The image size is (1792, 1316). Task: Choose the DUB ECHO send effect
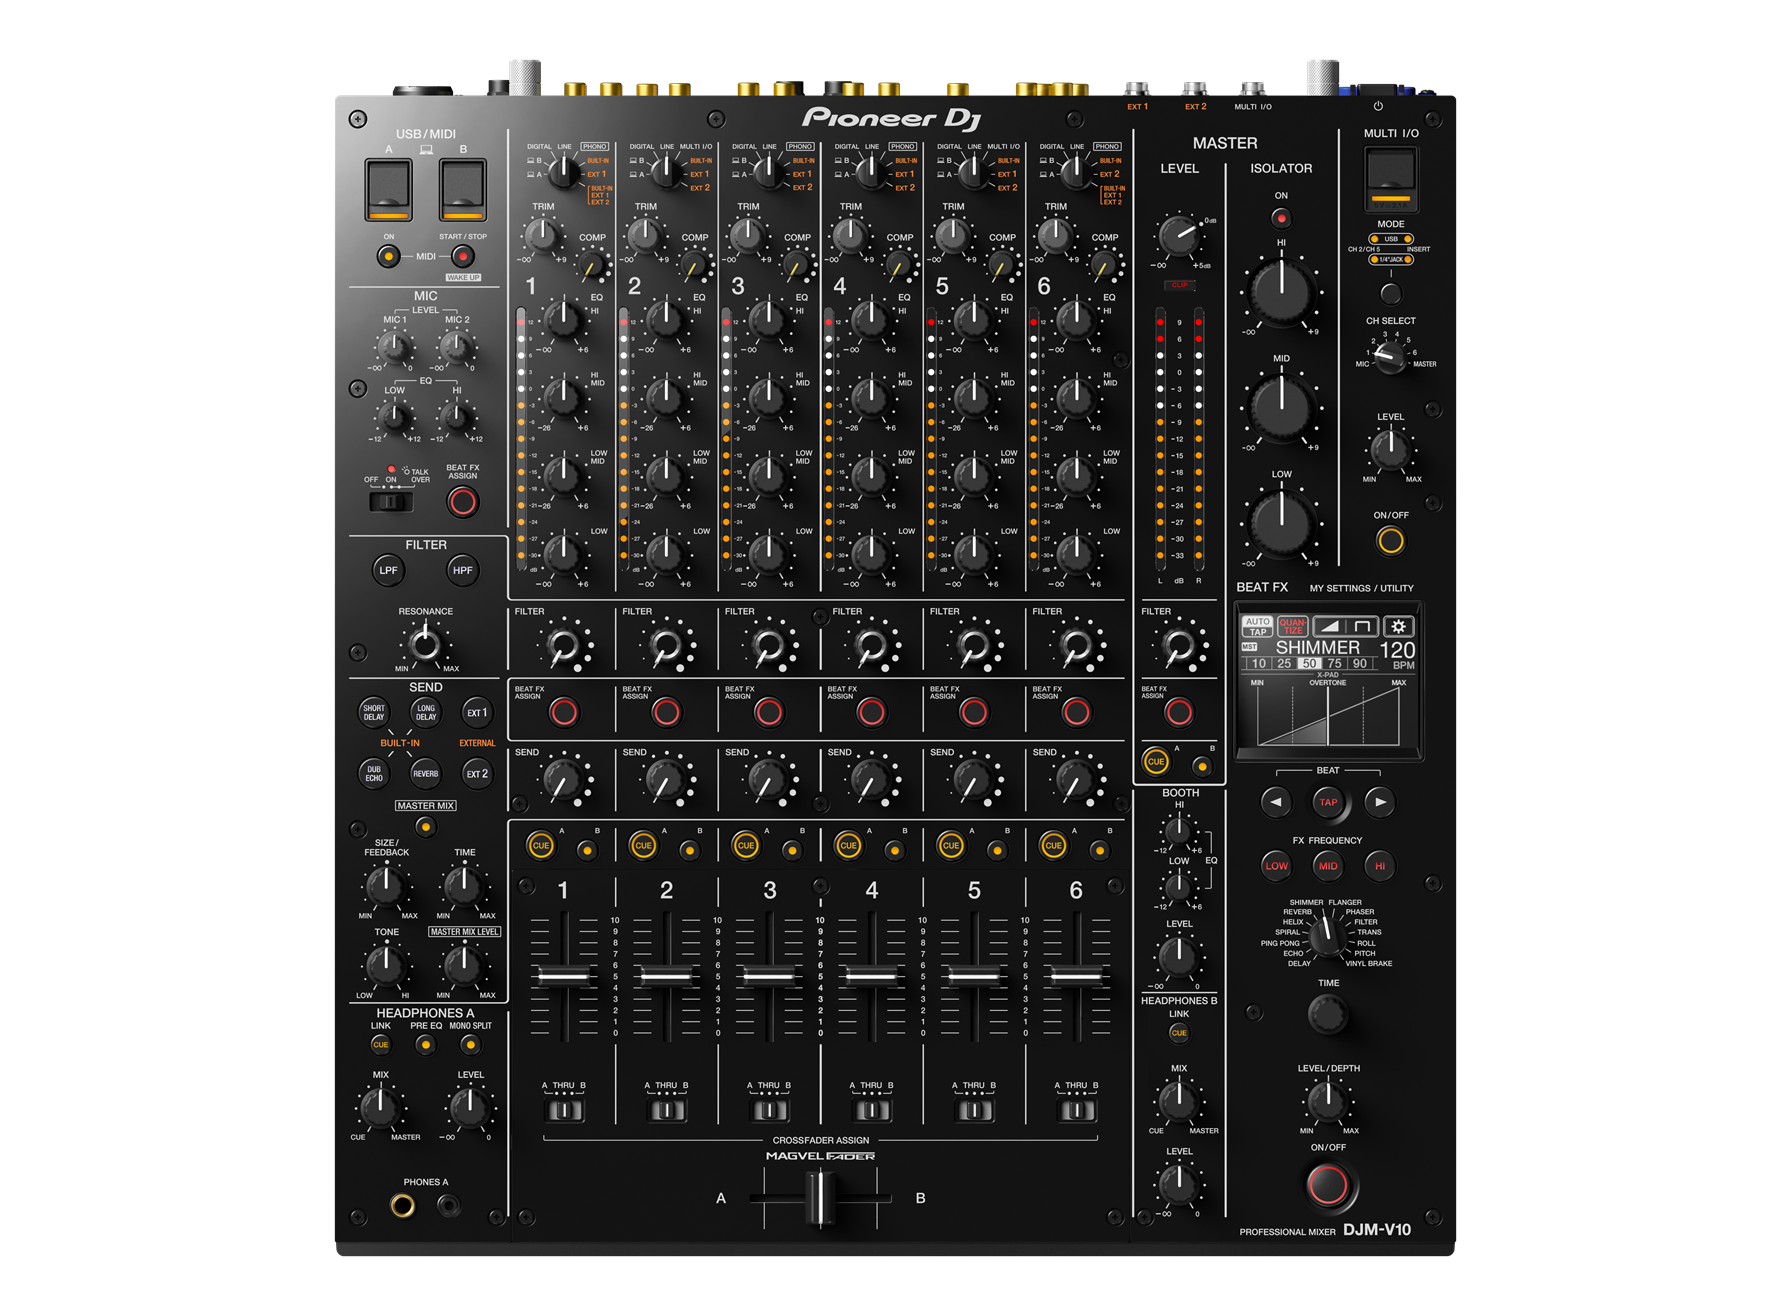pos(374,774)
